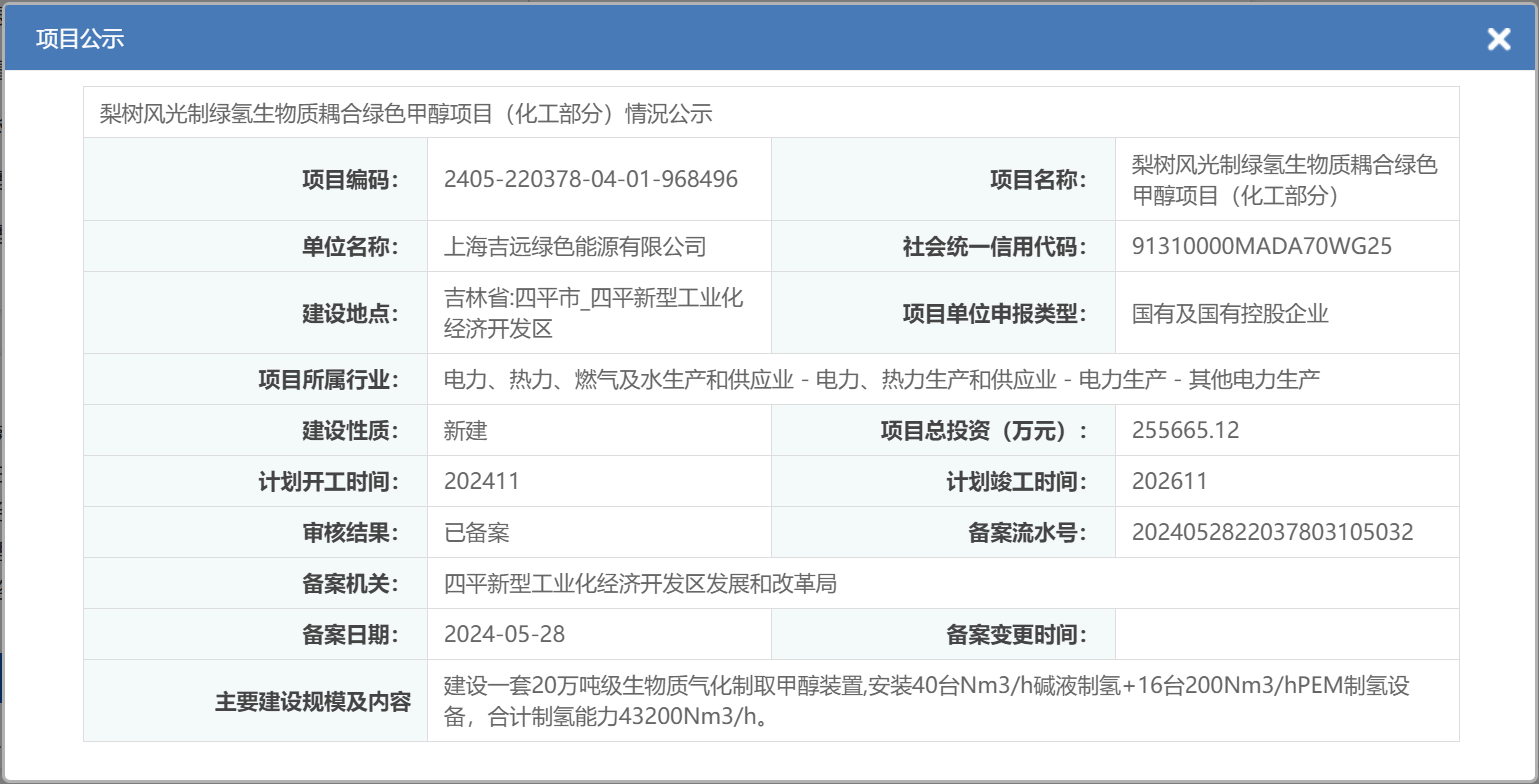The width and height of the screenshot is (1539, 784).
Task: Select planned start time 202411
Action: (x=482, y=481)
